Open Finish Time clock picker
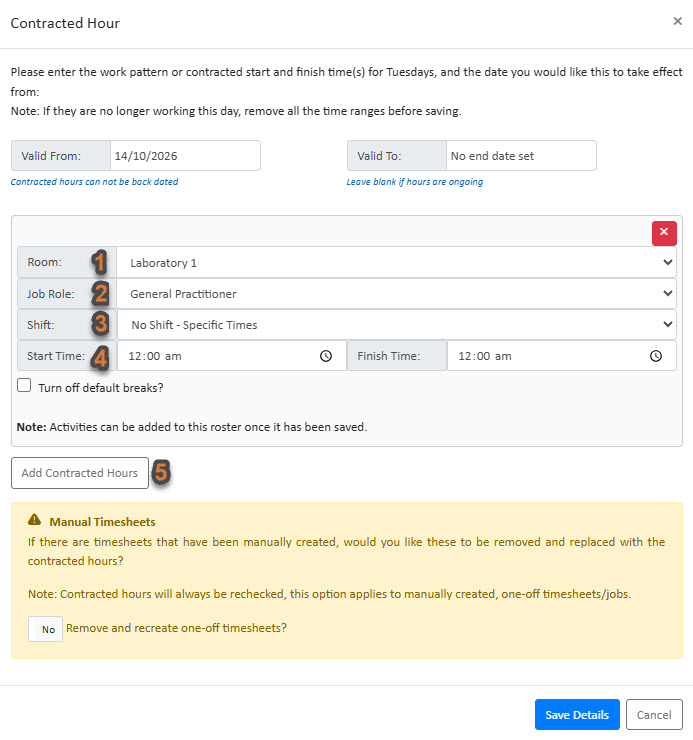The width and height of the screenshot is (693, 740). coord(656,356)
